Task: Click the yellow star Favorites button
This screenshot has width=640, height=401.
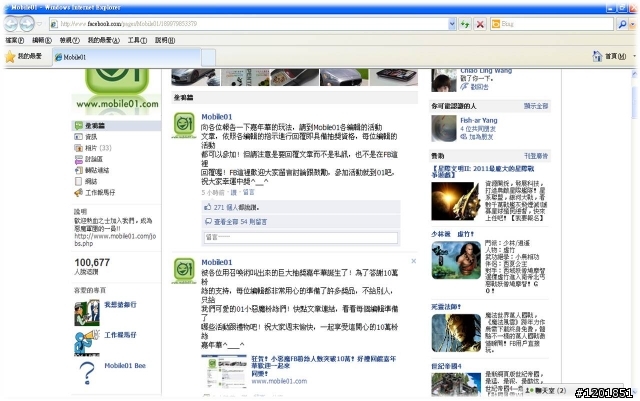Action: click(x=10, y=56)
